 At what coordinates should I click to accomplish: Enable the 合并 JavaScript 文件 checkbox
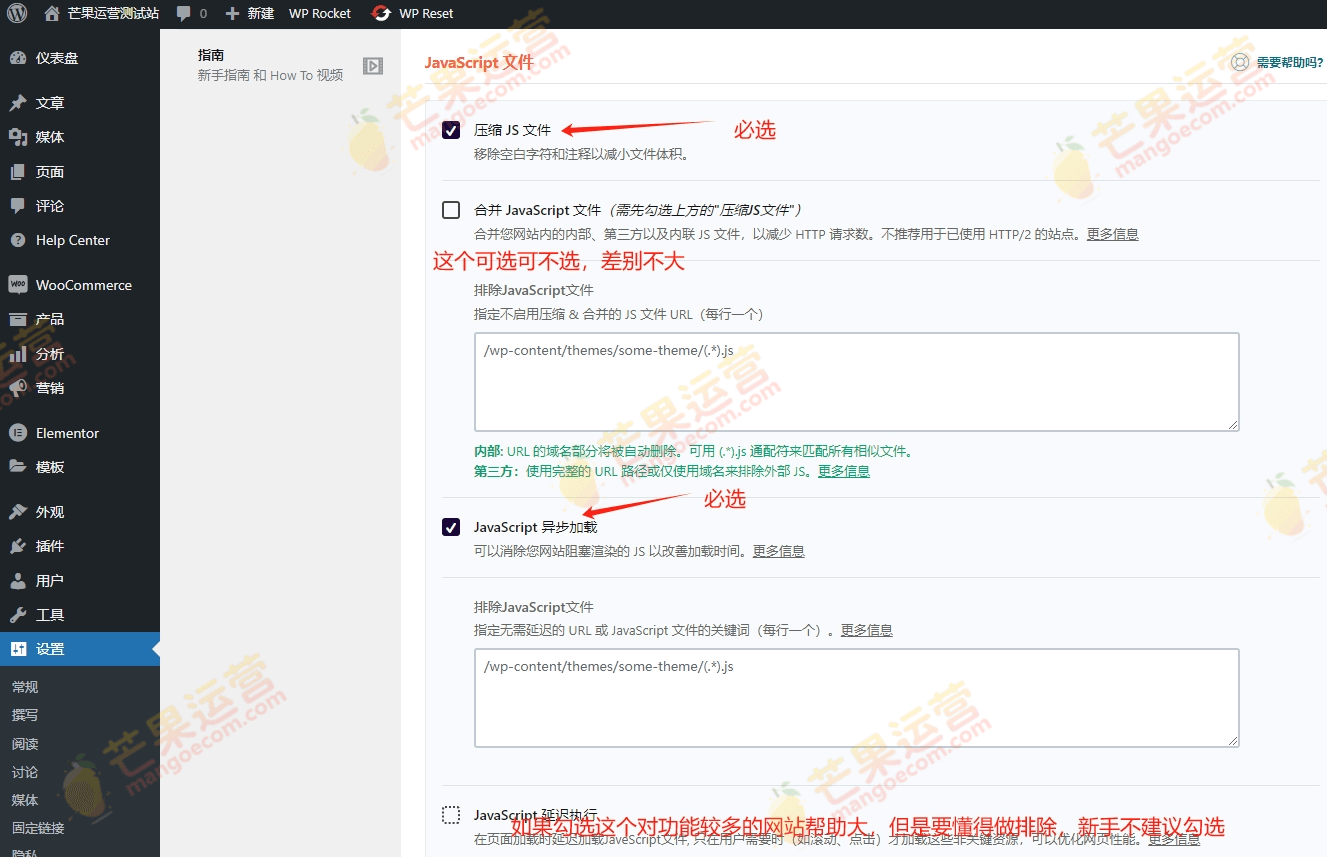[451, 210]
